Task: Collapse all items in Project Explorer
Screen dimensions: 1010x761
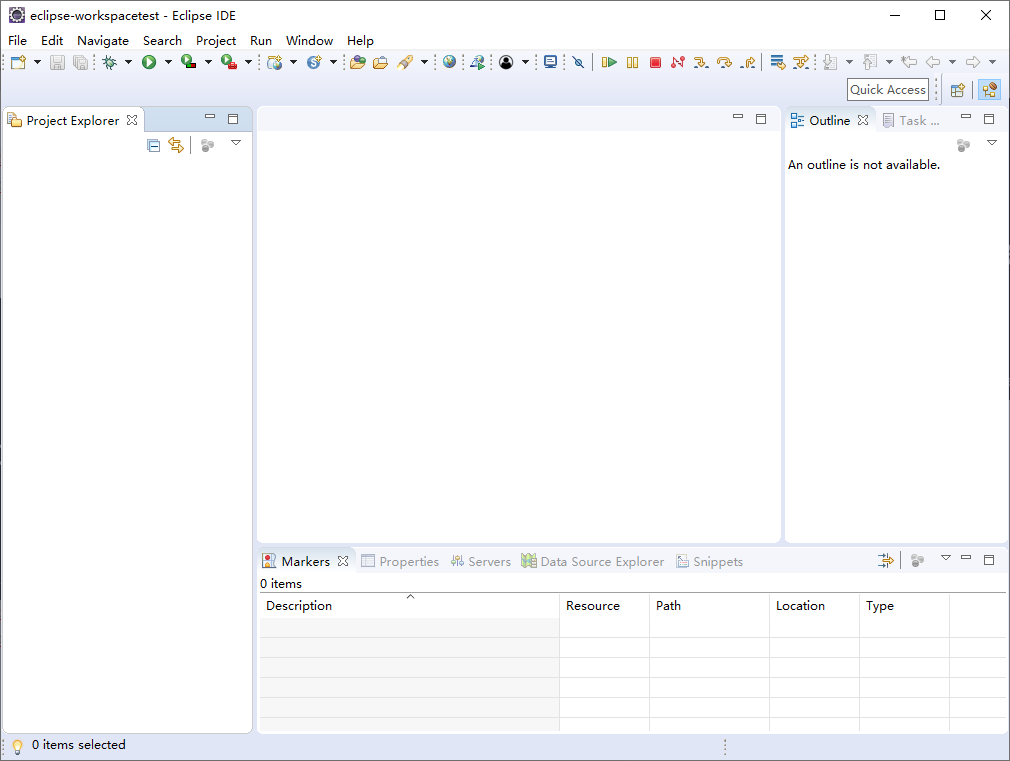Action: pyautogui.click(x=153, y=145)
